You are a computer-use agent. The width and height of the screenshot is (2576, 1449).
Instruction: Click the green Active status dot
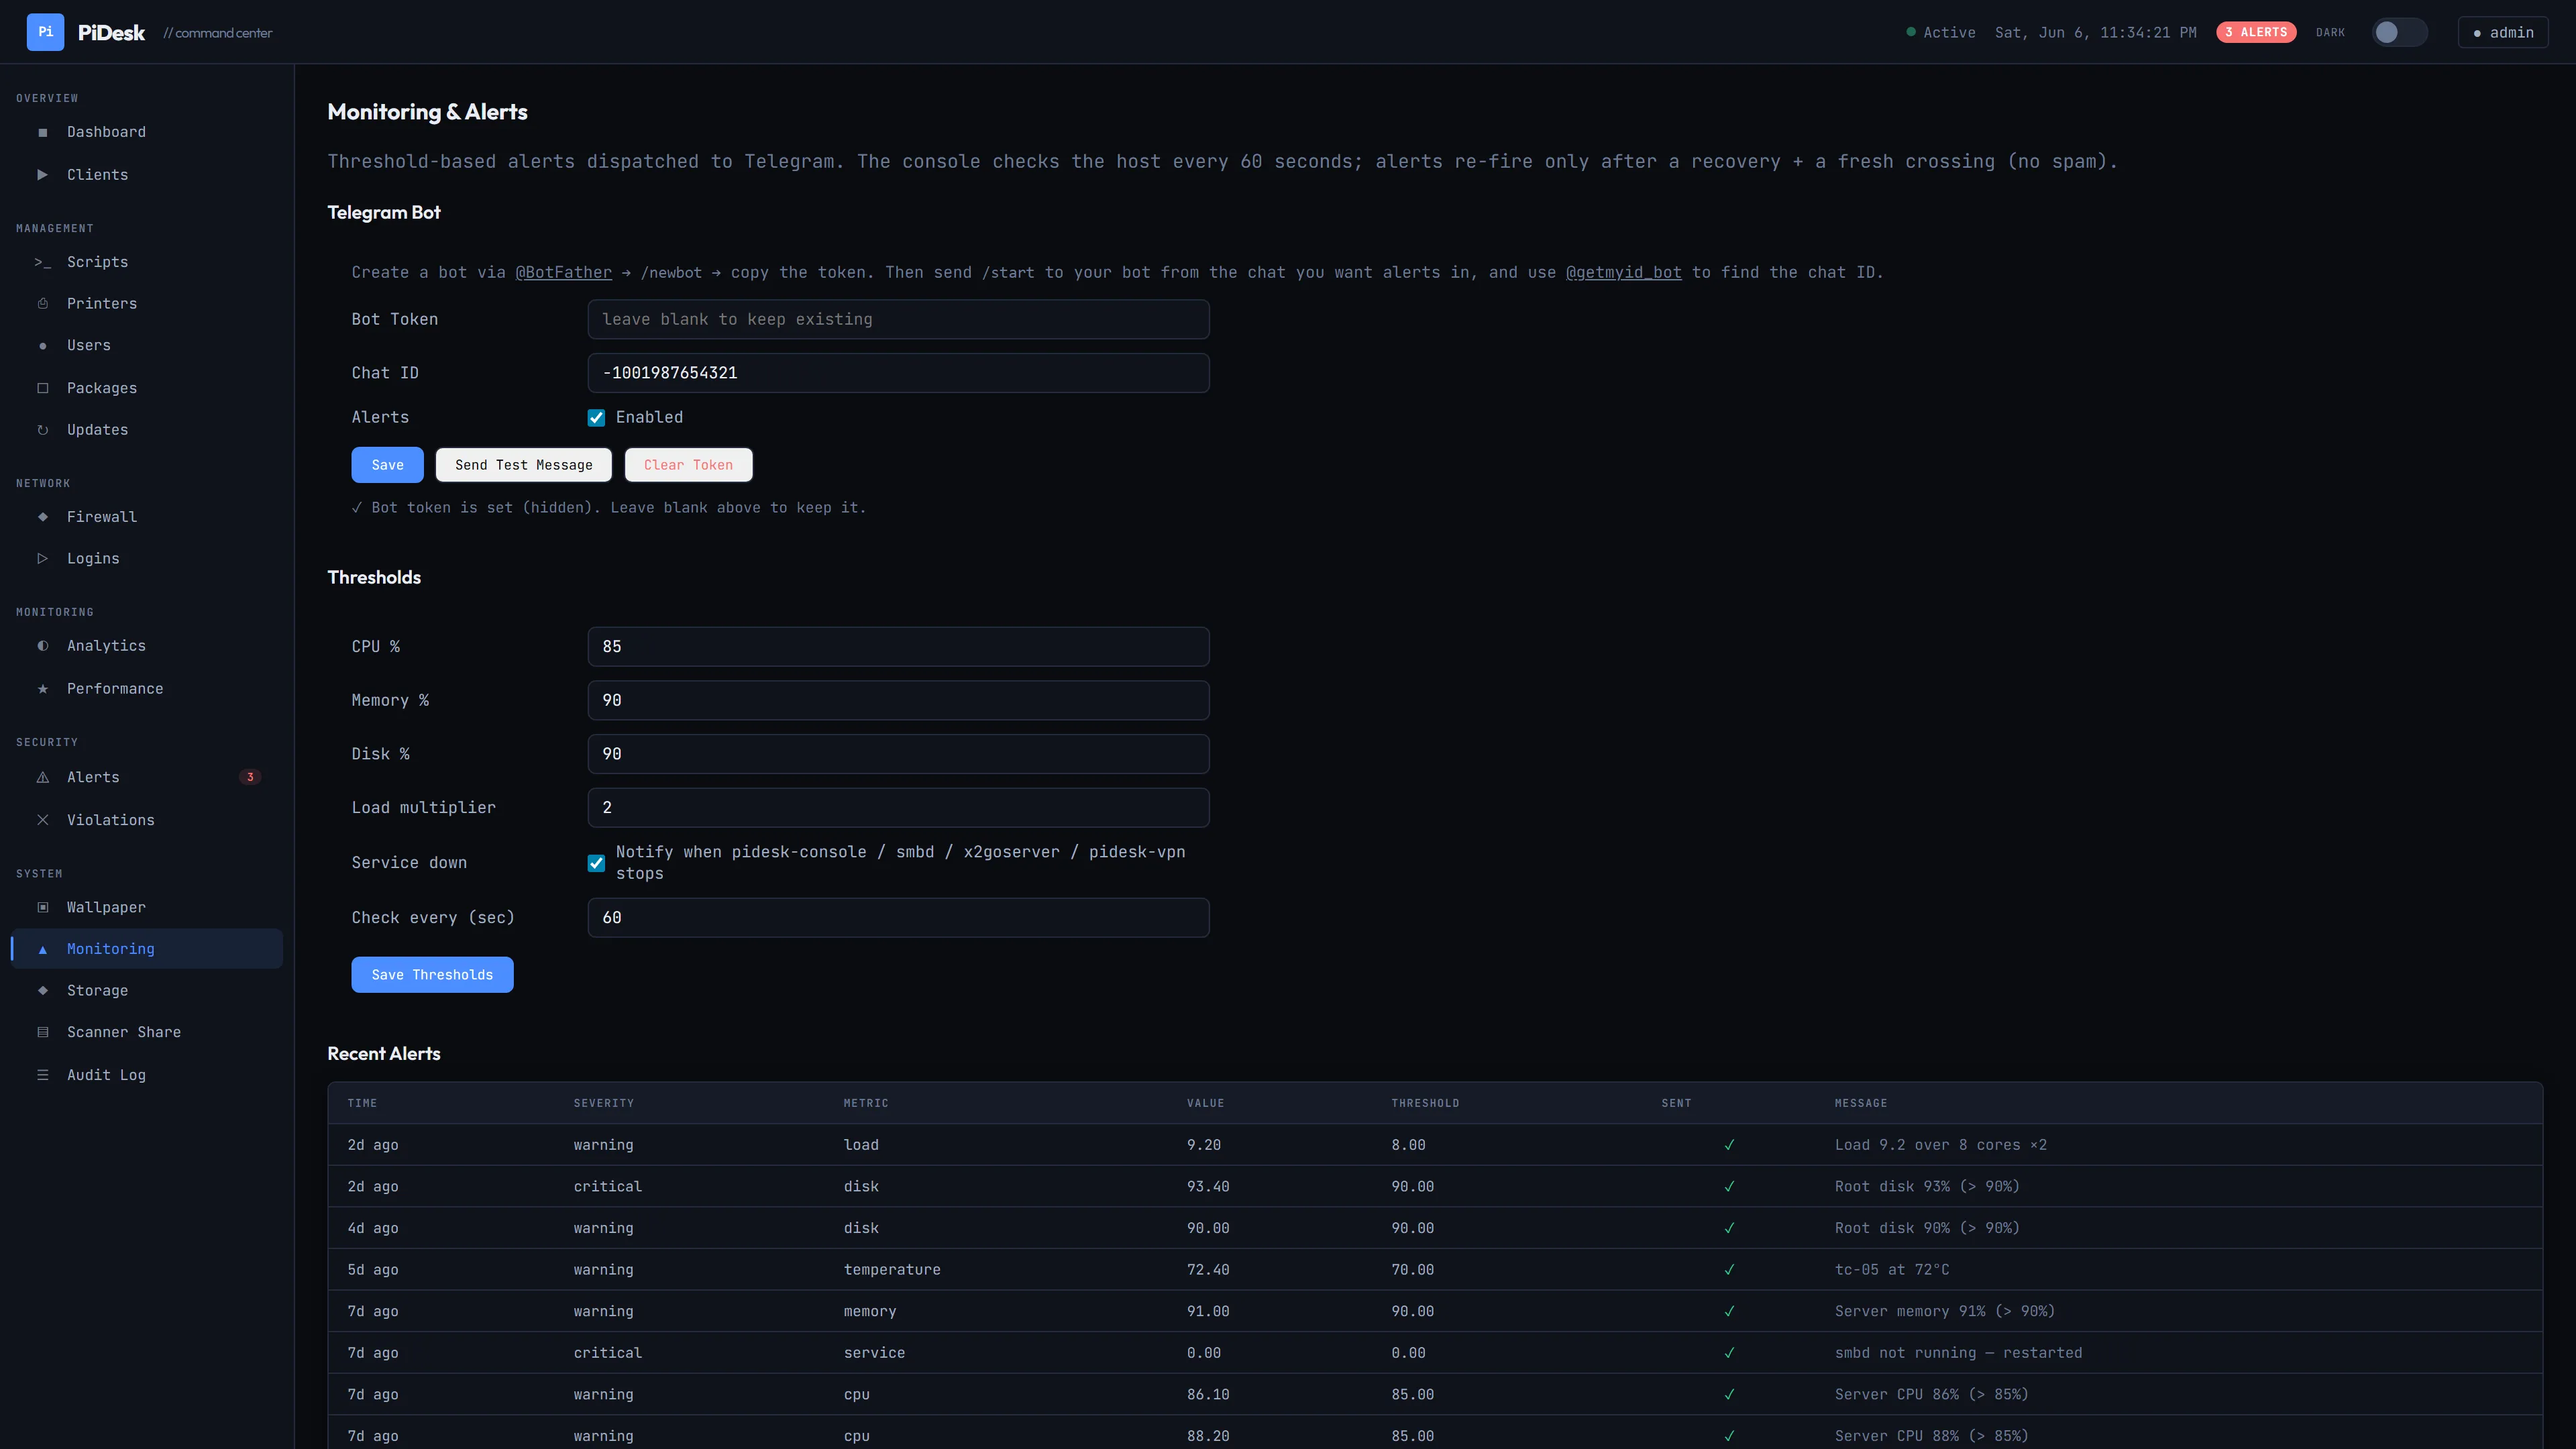tap(1911, 32)
